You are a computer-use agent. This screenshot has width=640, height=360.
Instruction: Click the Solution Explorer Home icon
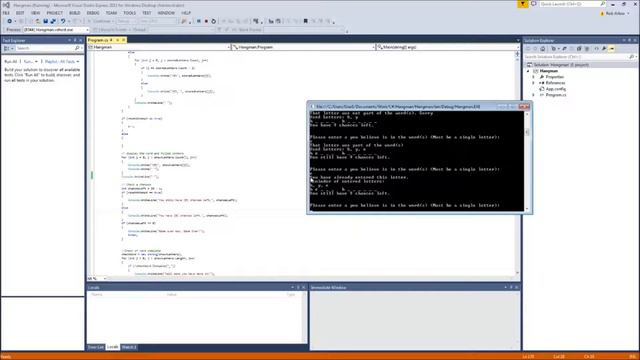[x=542, y=49]
